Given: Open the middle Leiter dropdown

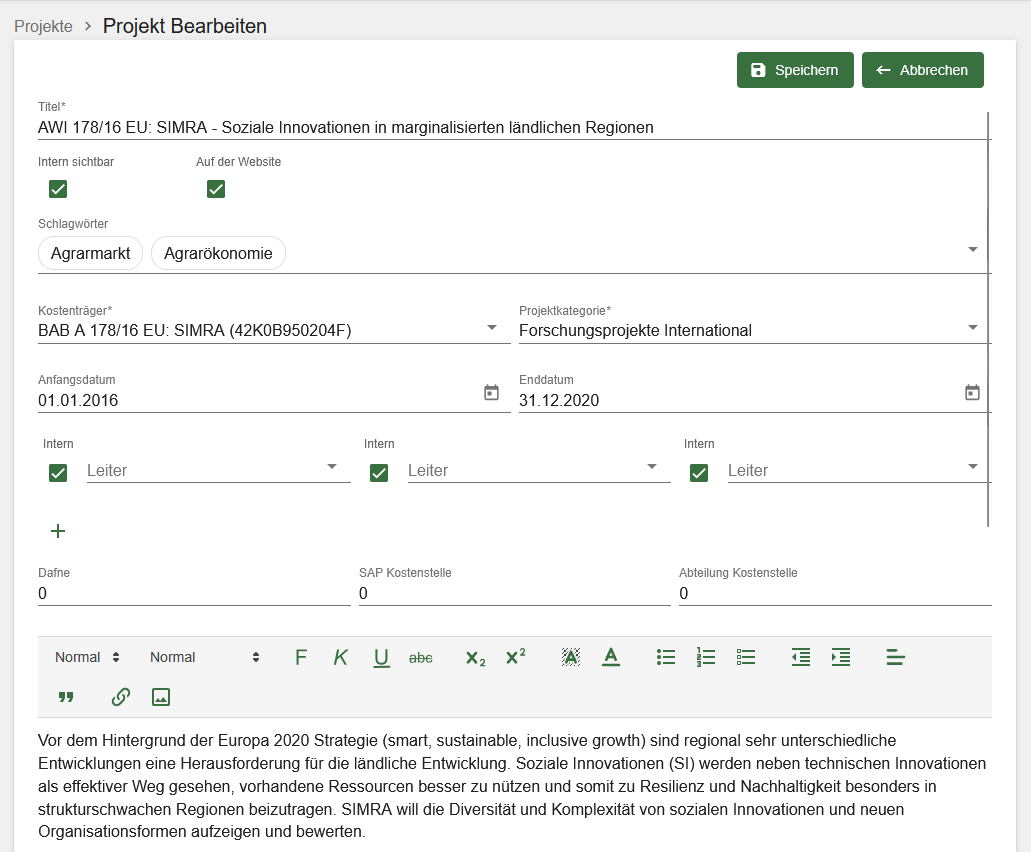Looking at the screenshot, I should [x=539, y=470].
